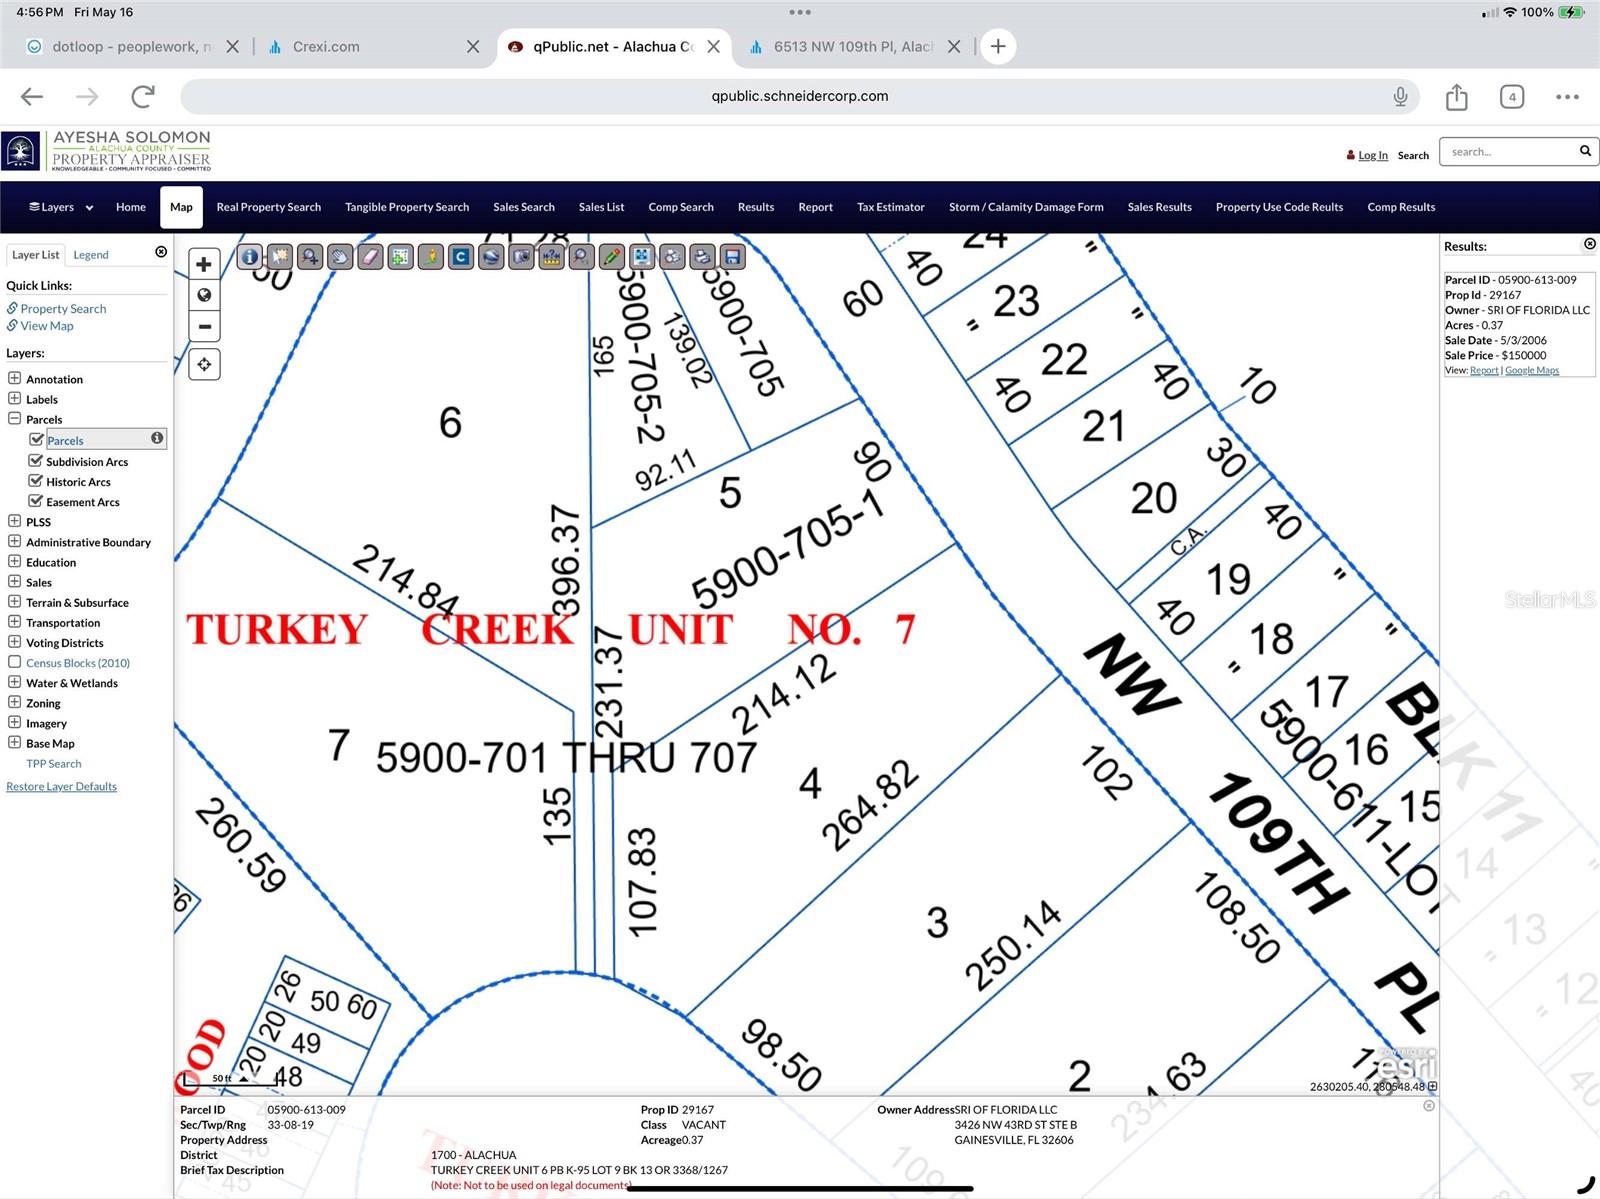Click the save floppy disk icon

coord(733,257)
